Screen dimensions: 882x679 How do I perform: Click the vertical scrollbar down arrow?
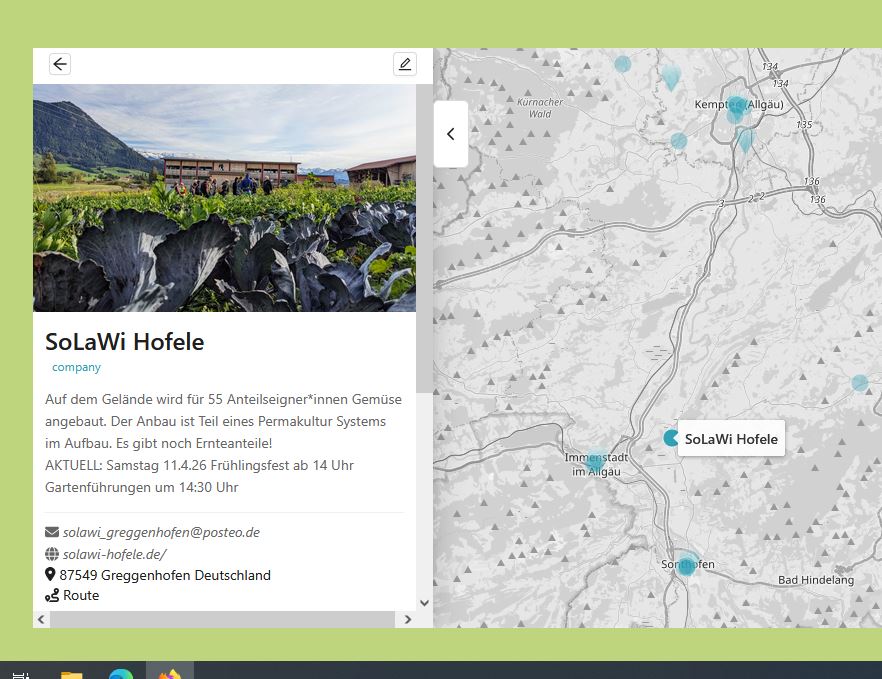424,602
